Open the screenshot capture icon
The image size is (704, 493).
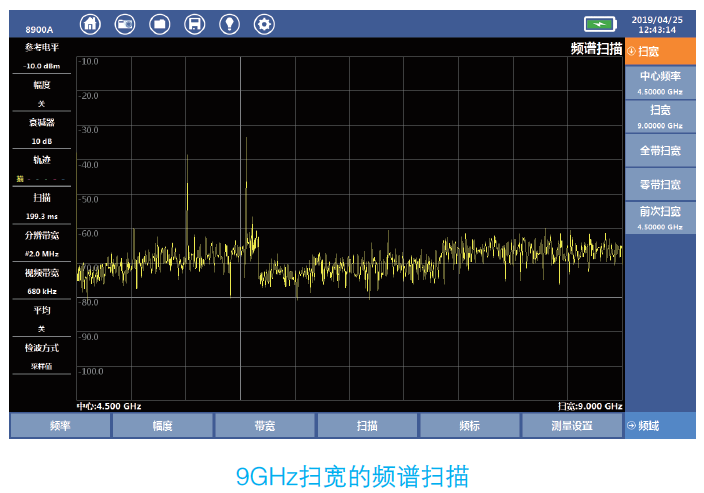point(125,24)
